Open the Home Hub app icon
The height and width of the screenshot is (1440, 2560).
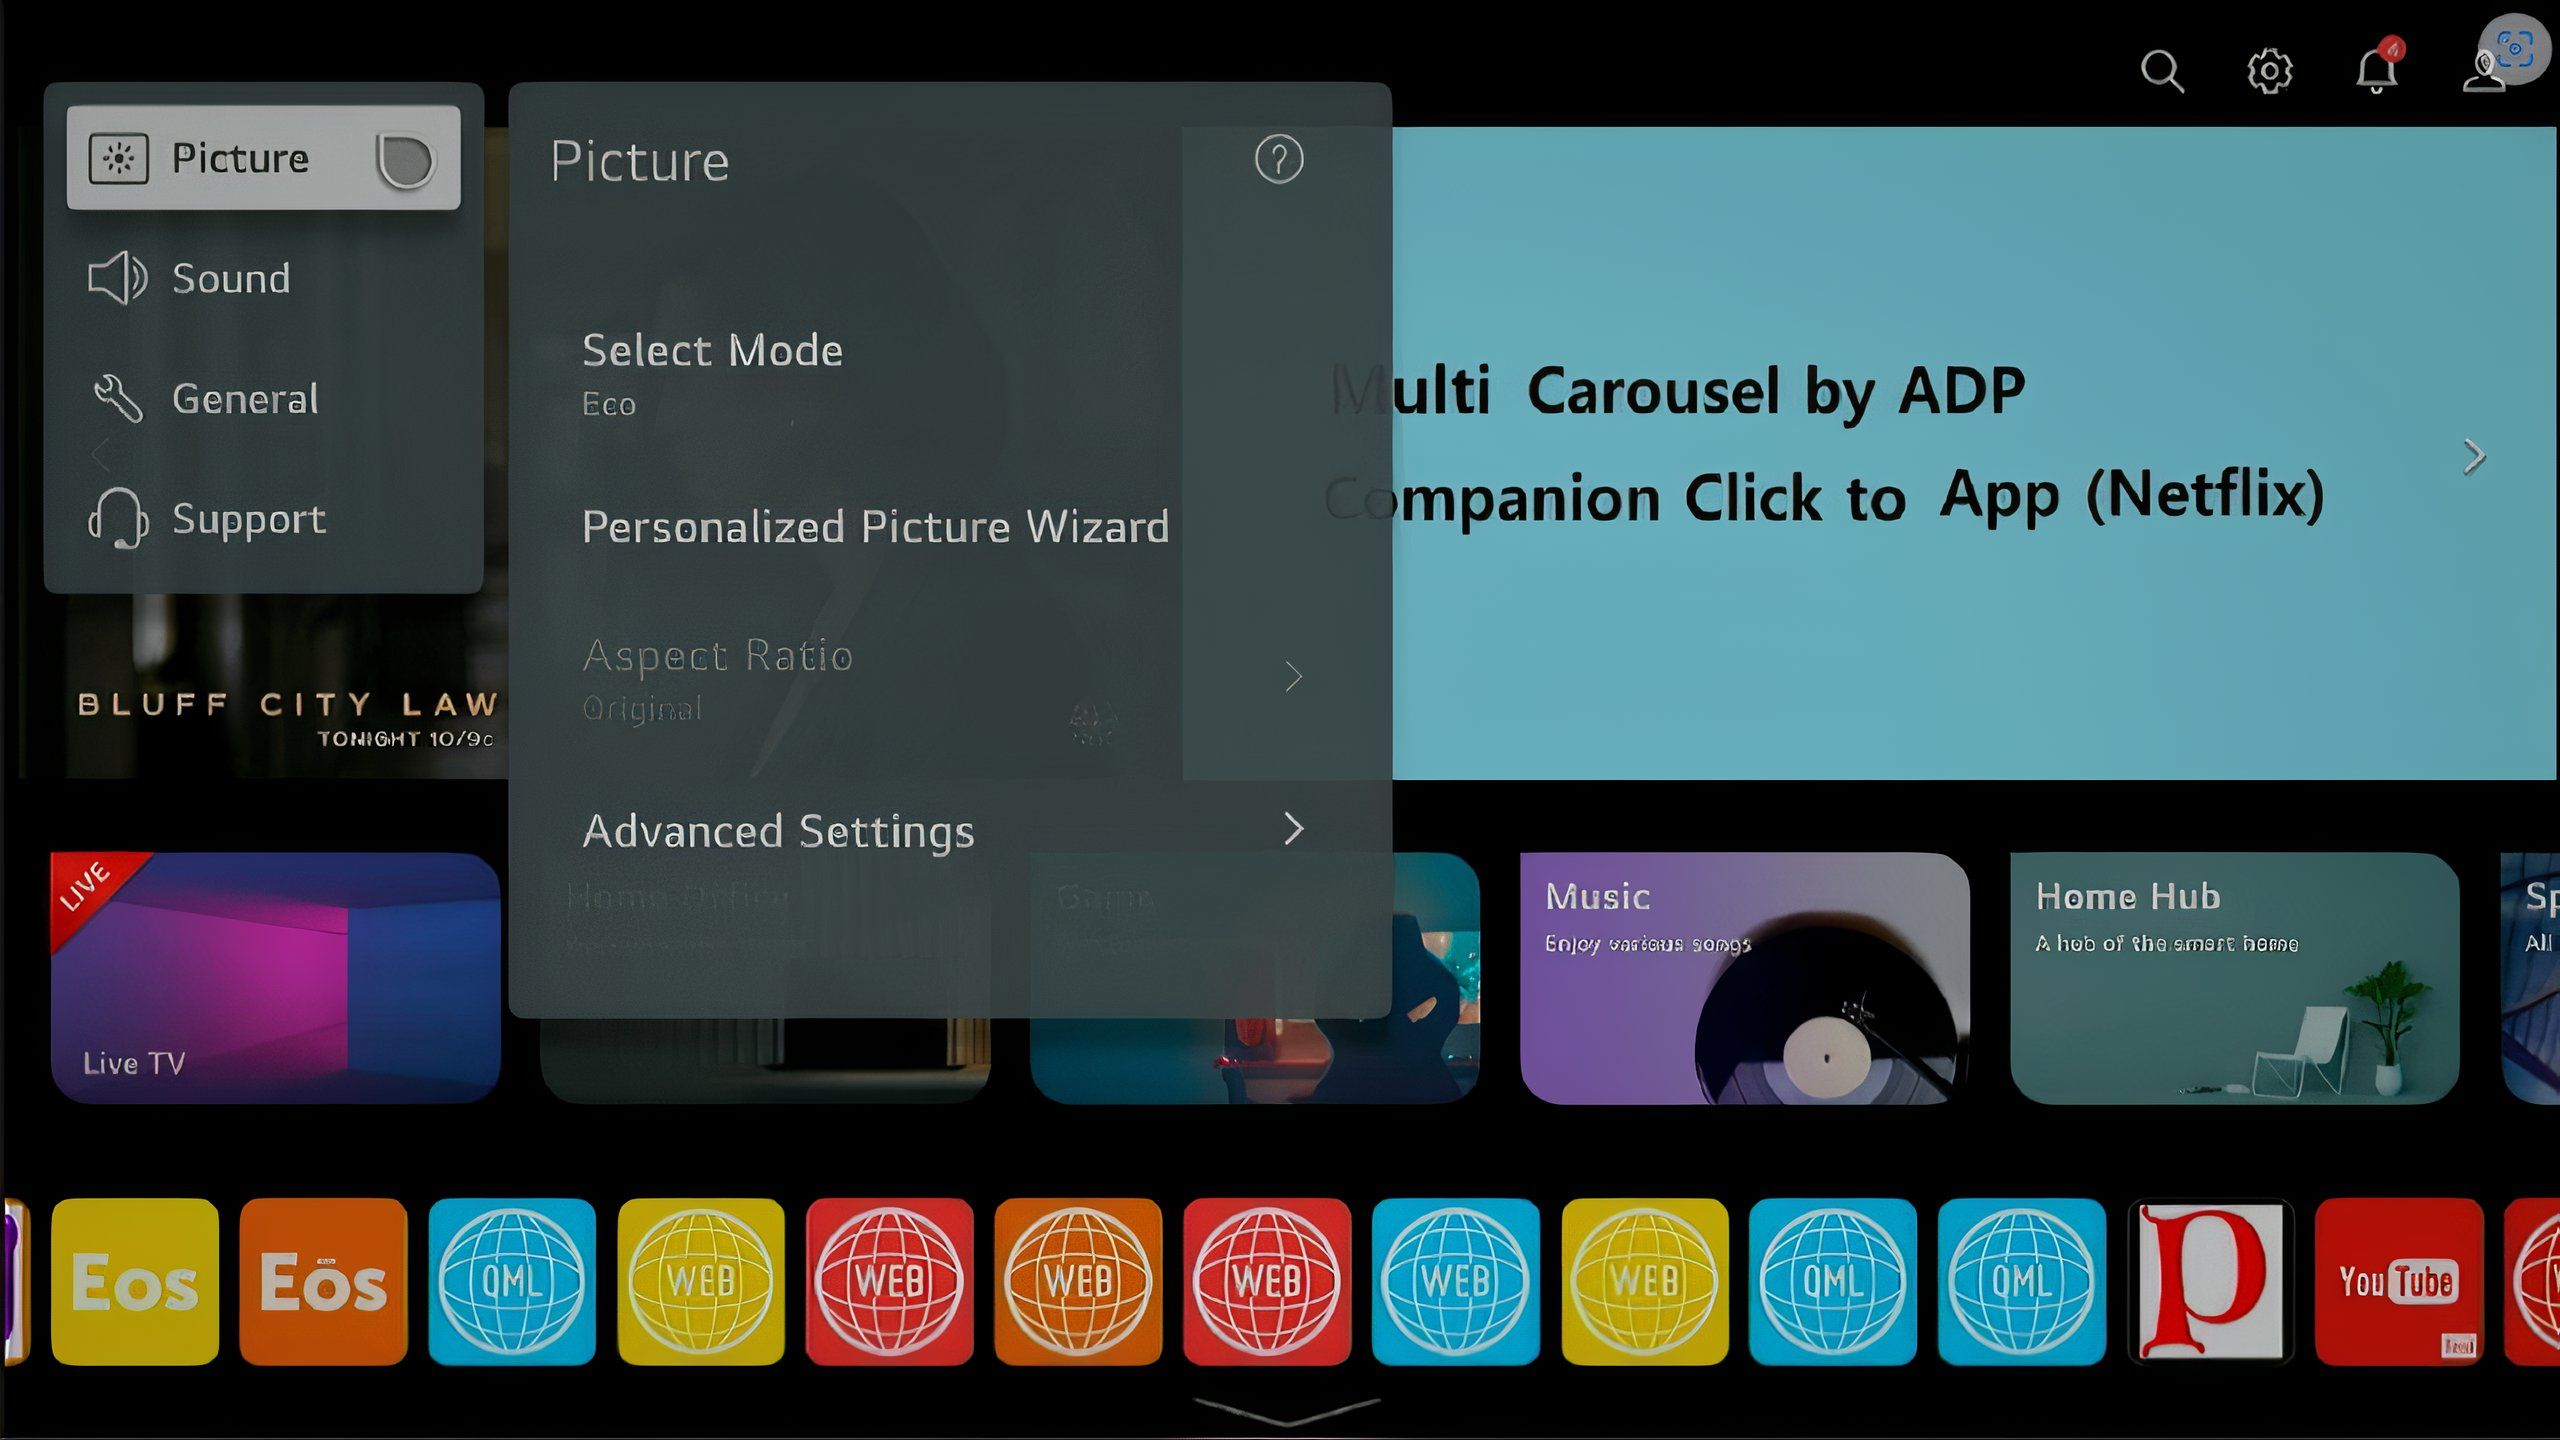click(x=2231, y=978)
